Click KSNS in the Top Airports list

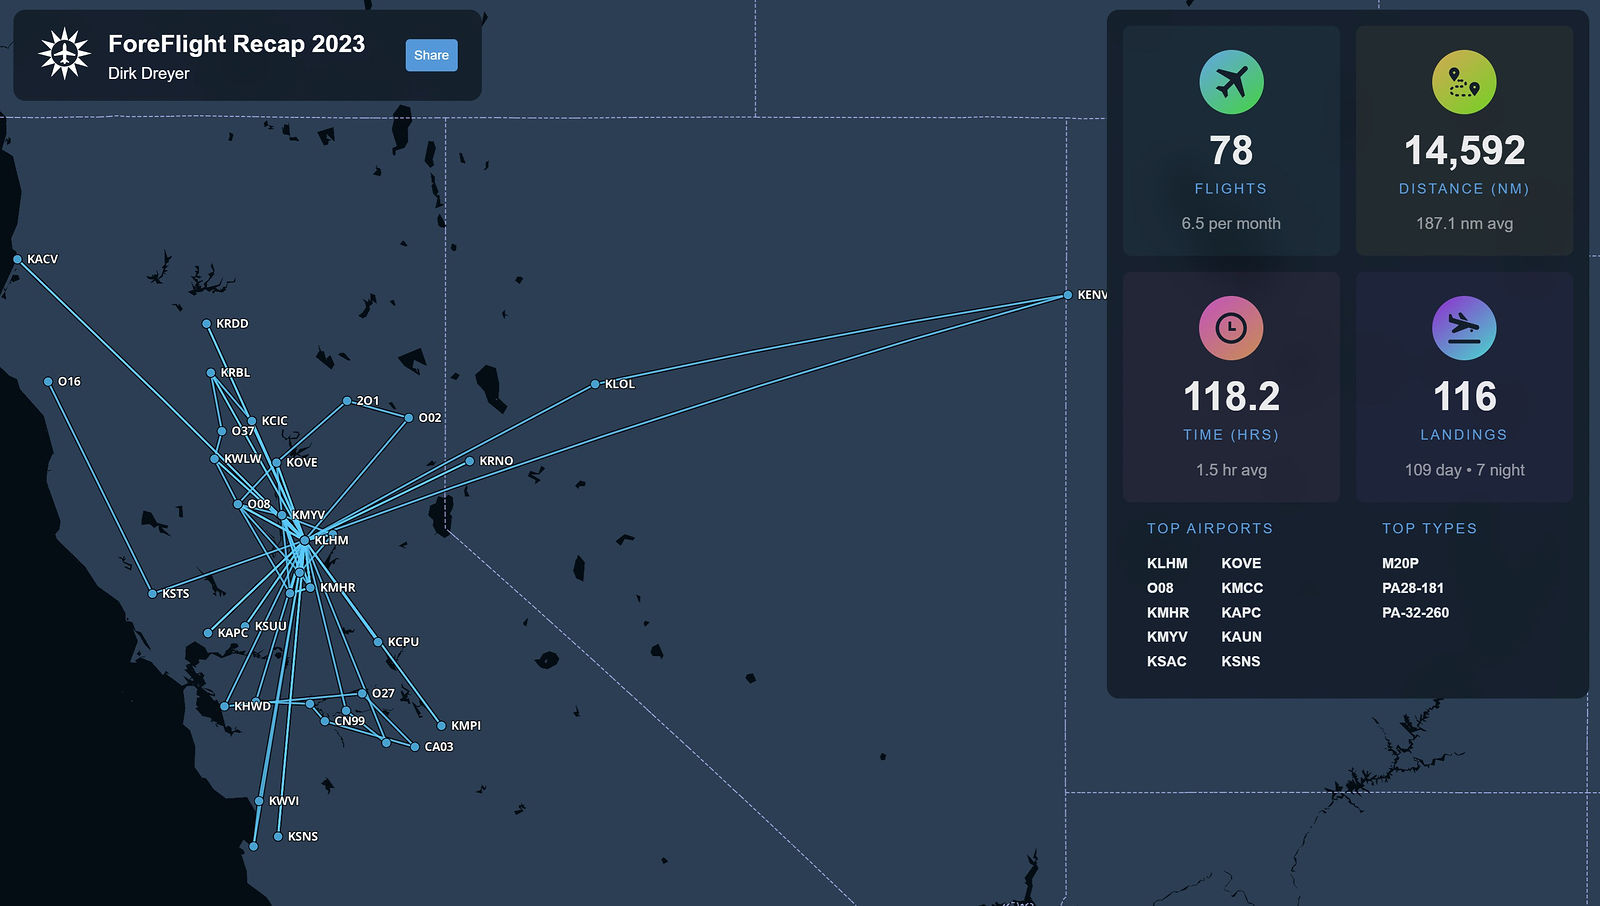[1240, 662]
